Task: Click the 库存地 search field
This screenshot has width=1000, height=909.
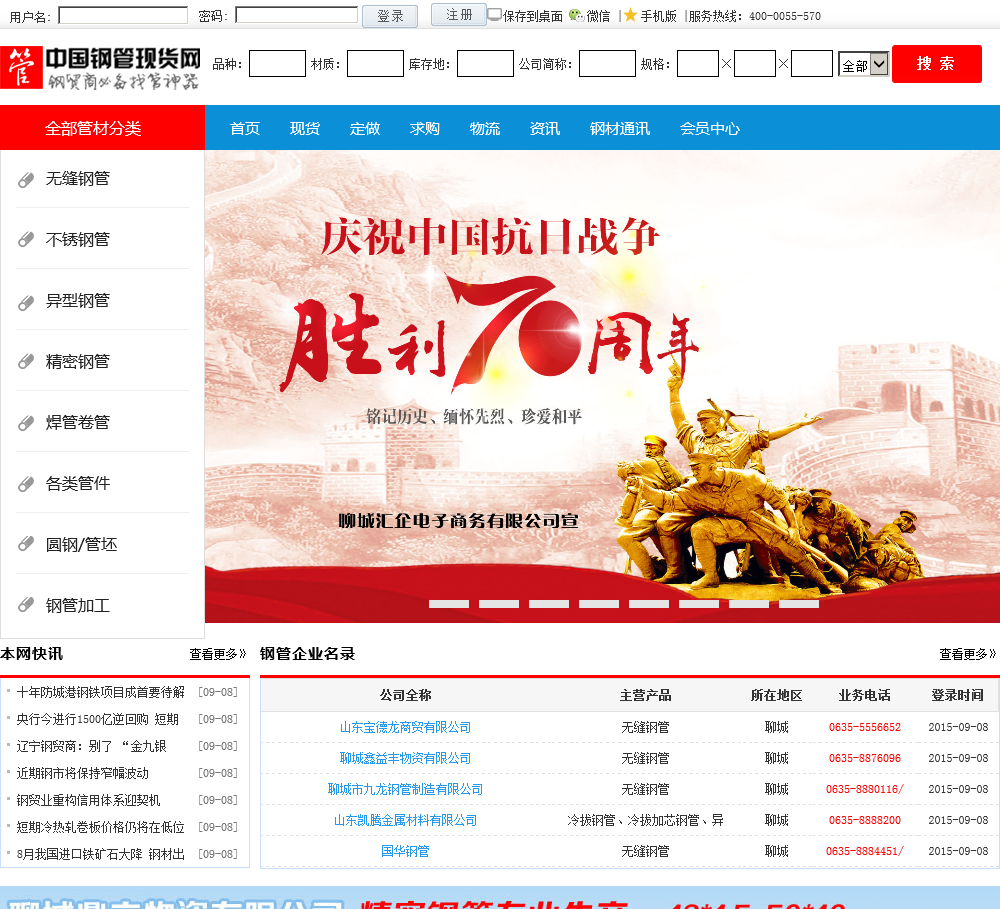Action: click(x=485, y=63)
